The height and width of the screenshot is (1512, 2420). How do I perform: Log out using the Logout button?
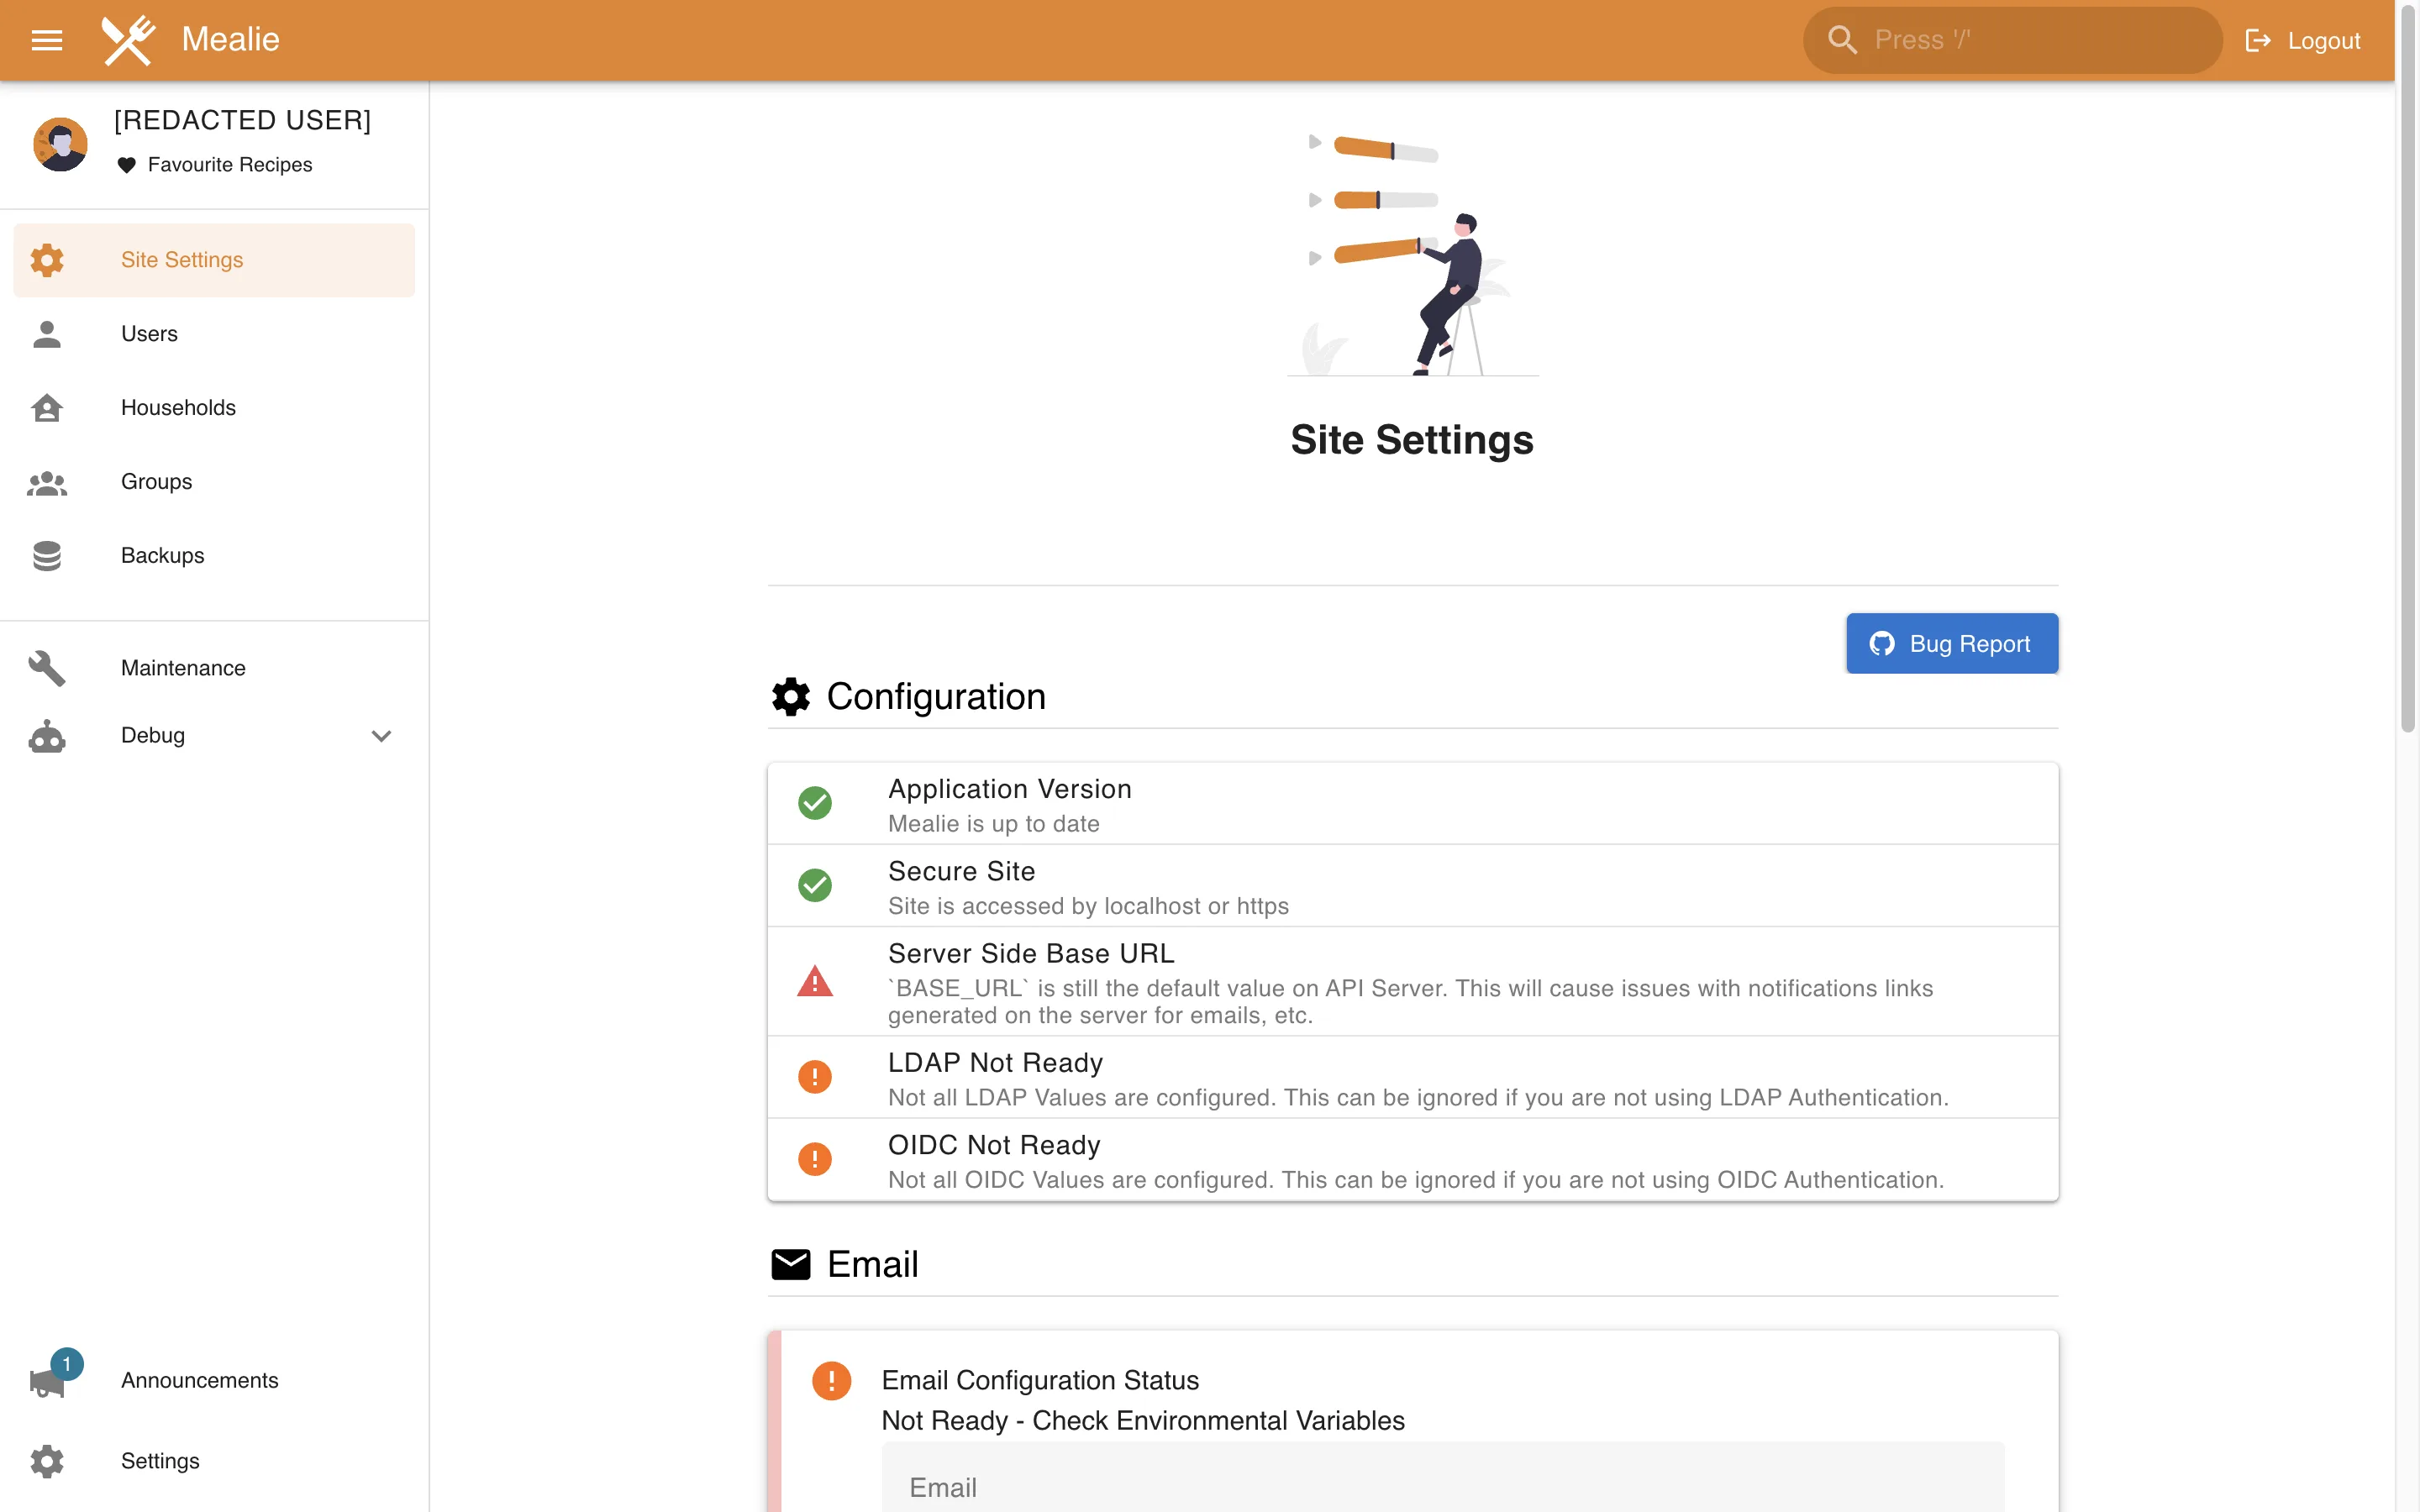coord(2302,40)
